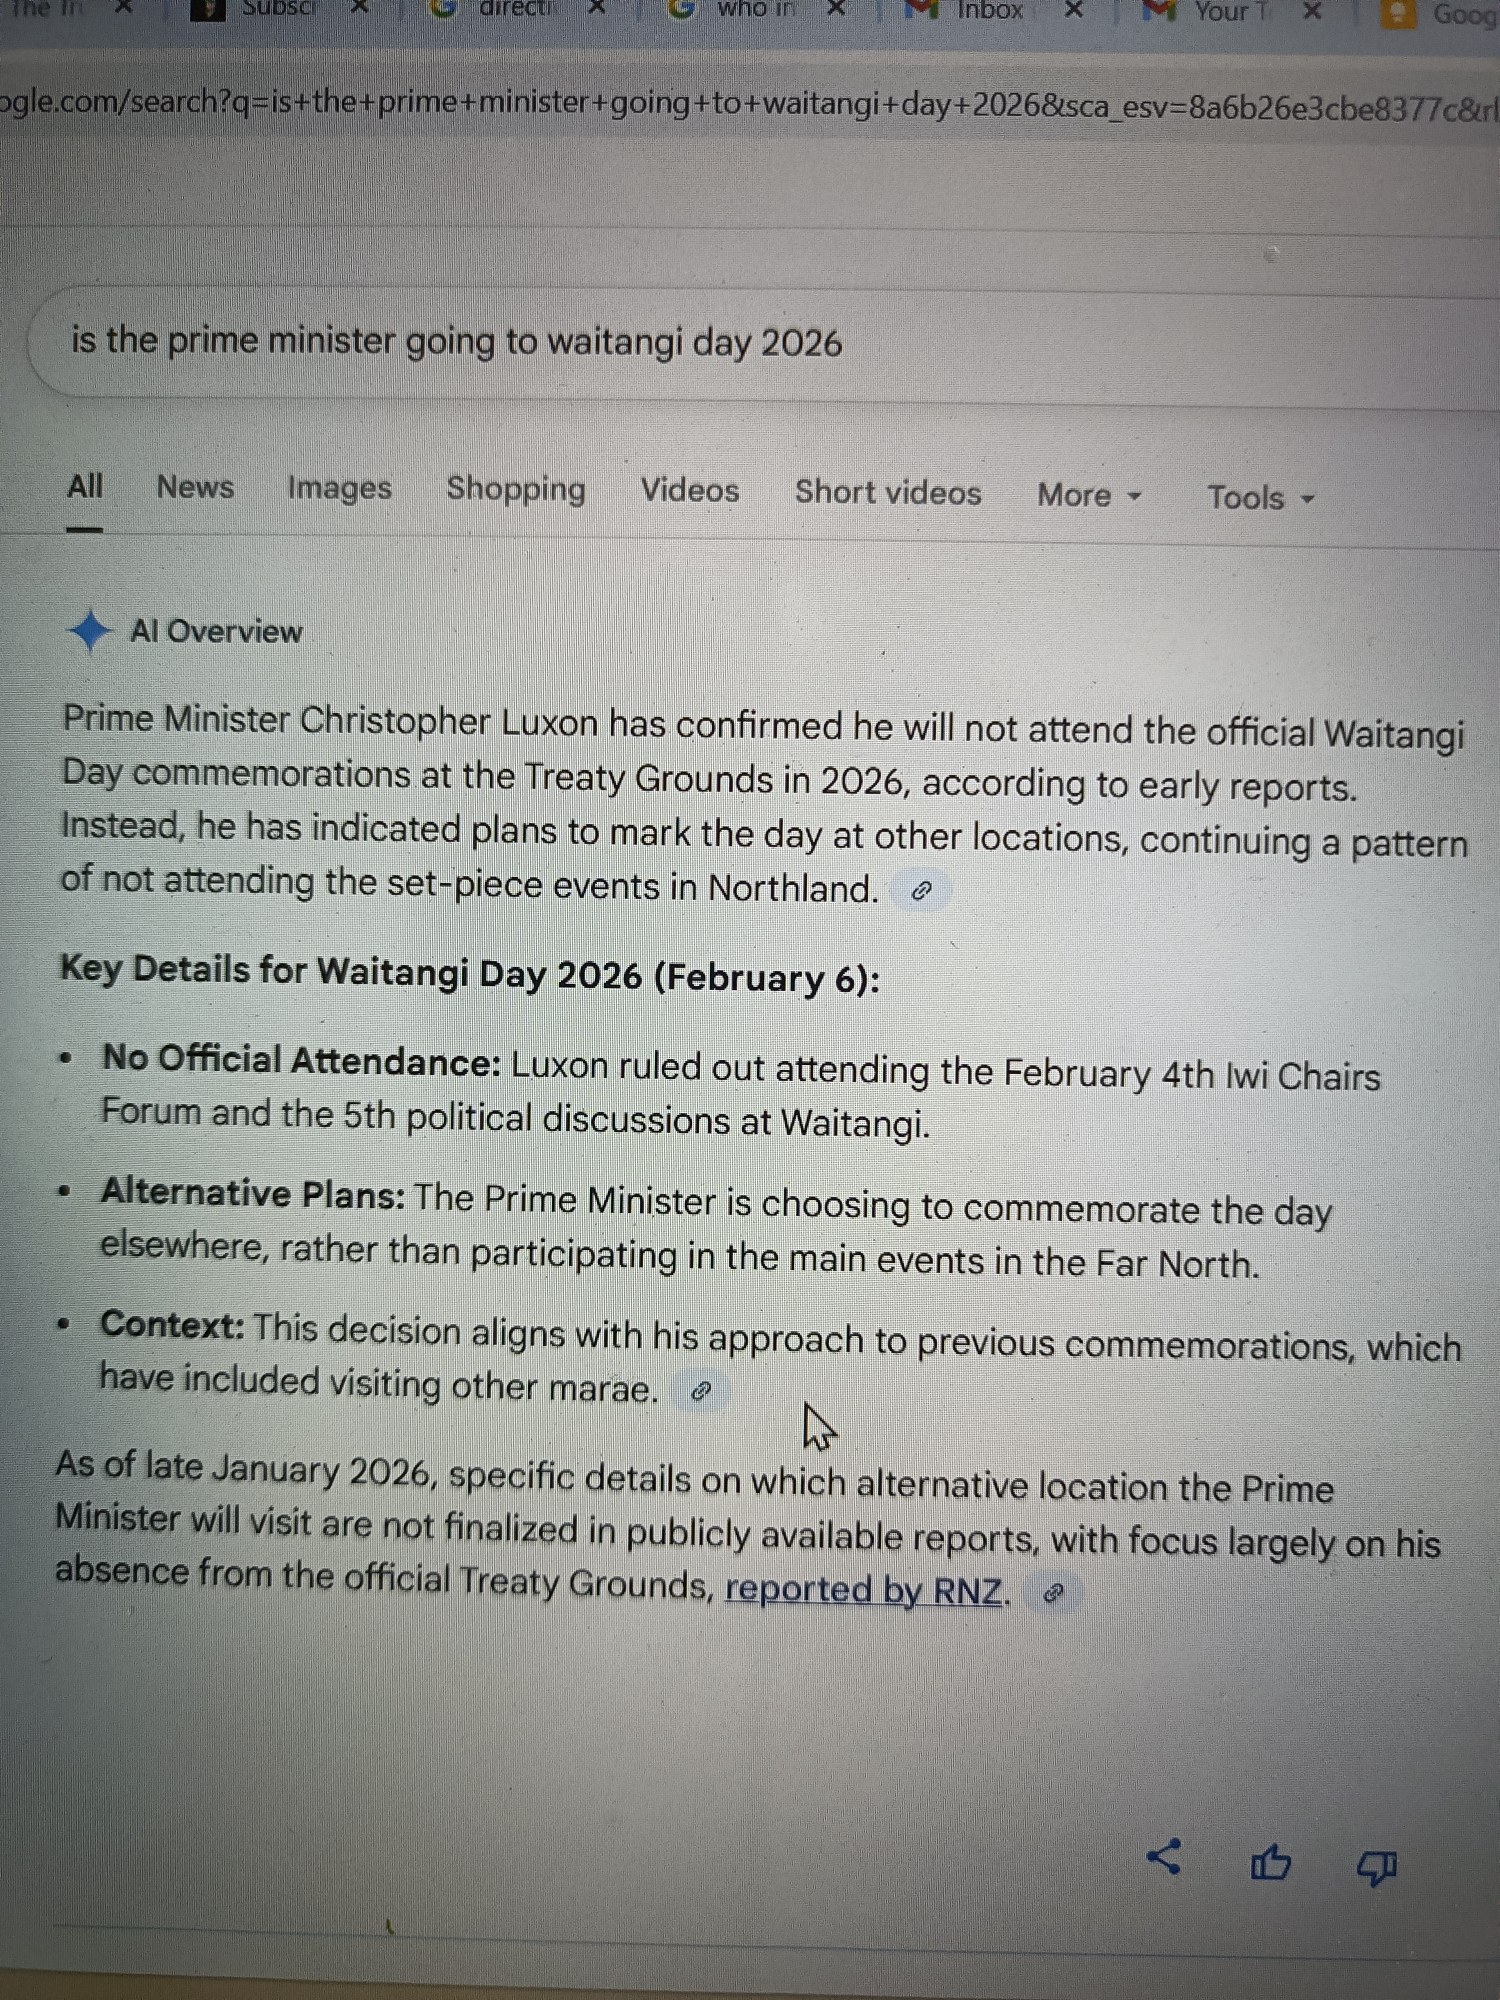1500x2000 pixels.
Task: Switch to the Images results tab
Action: tap(339, 488)
